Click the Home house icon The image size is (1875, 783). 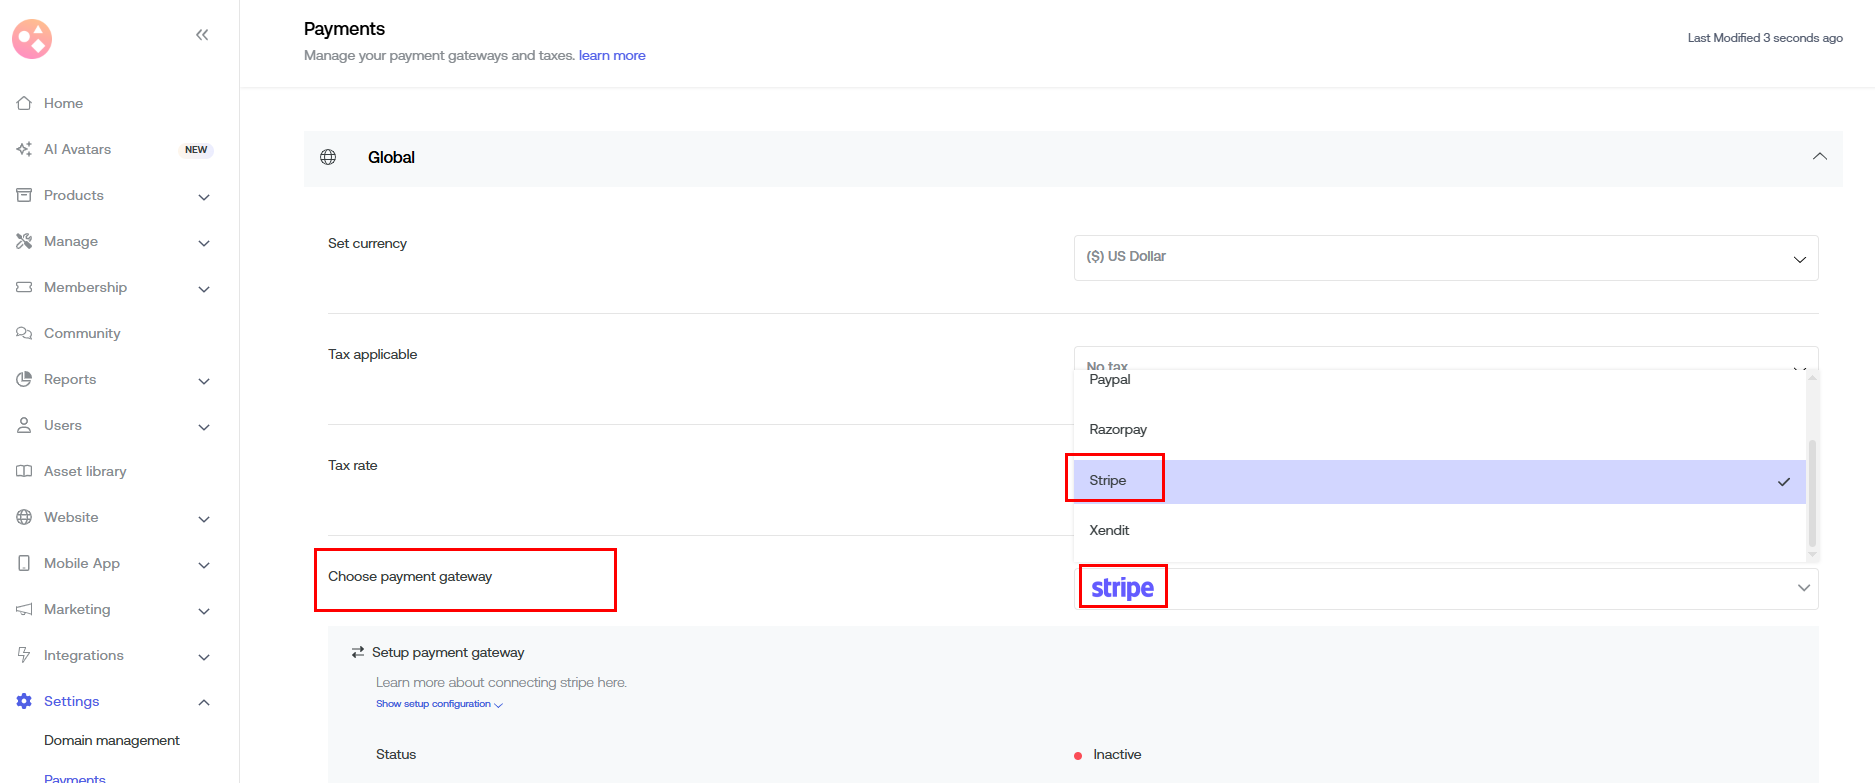coord(24,103)
